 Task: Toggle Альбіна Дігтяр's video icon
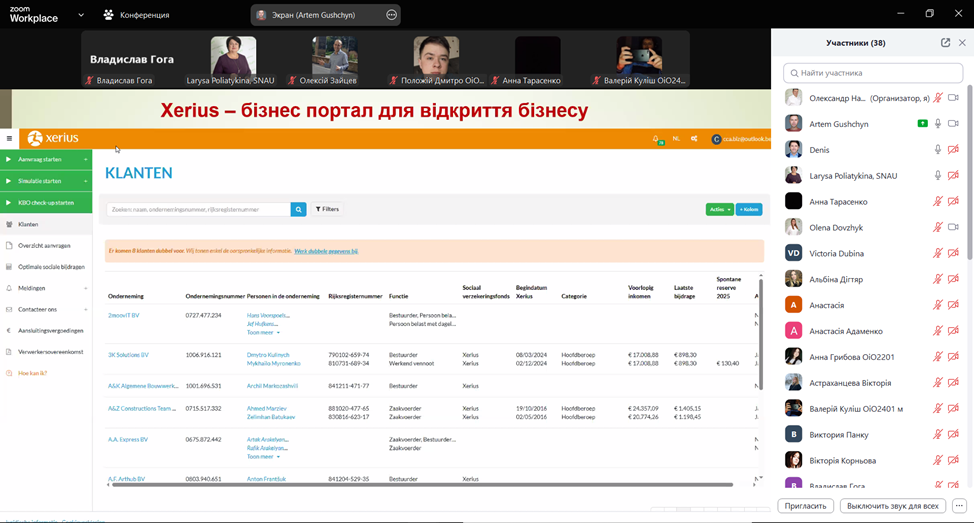(x=954, y=279)
